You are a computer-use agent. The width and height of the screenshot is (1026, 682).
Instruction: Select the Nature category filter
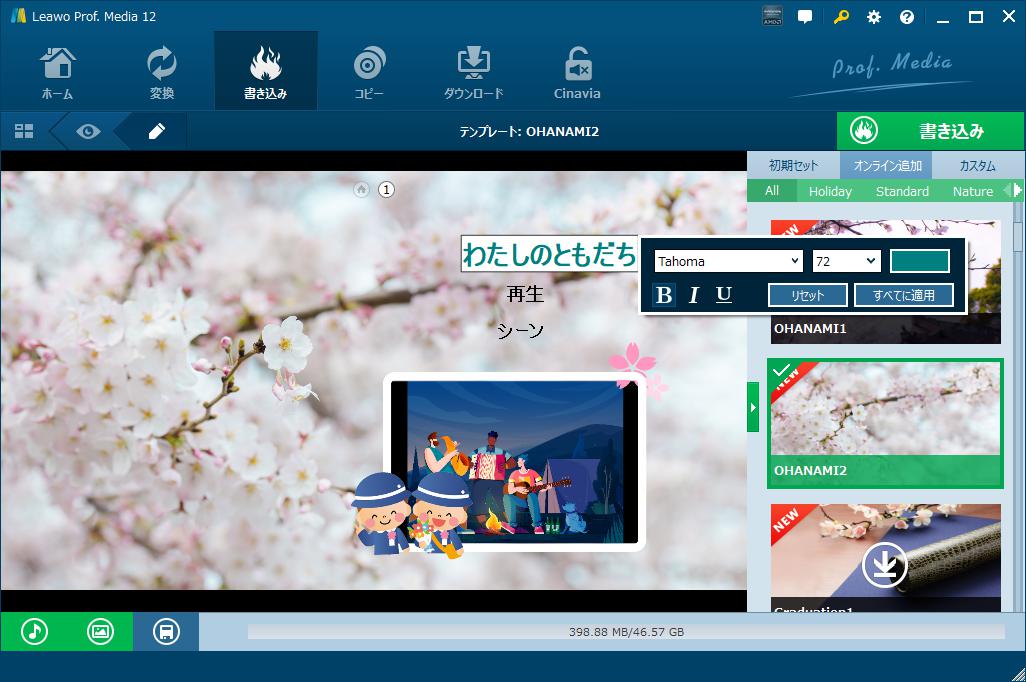coord(972,191)
